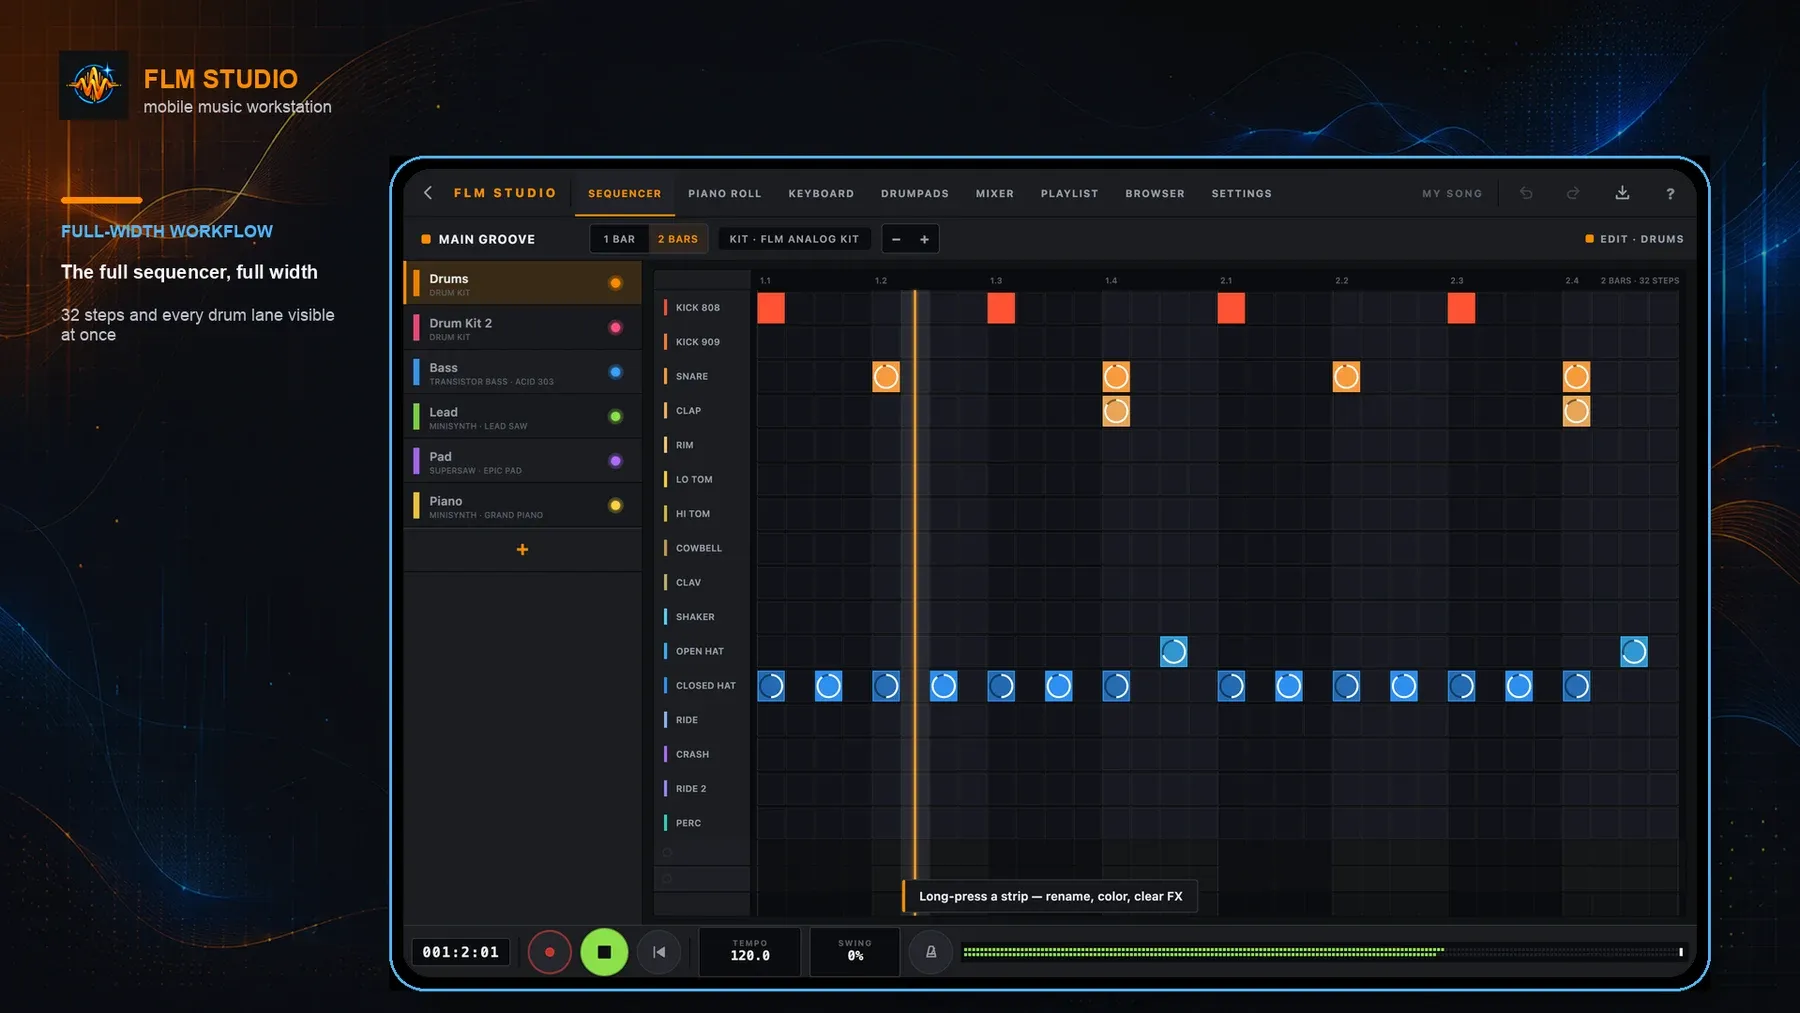Select the Bass track
This screenshot has width=1800, height=1013.
pos(523,372)
